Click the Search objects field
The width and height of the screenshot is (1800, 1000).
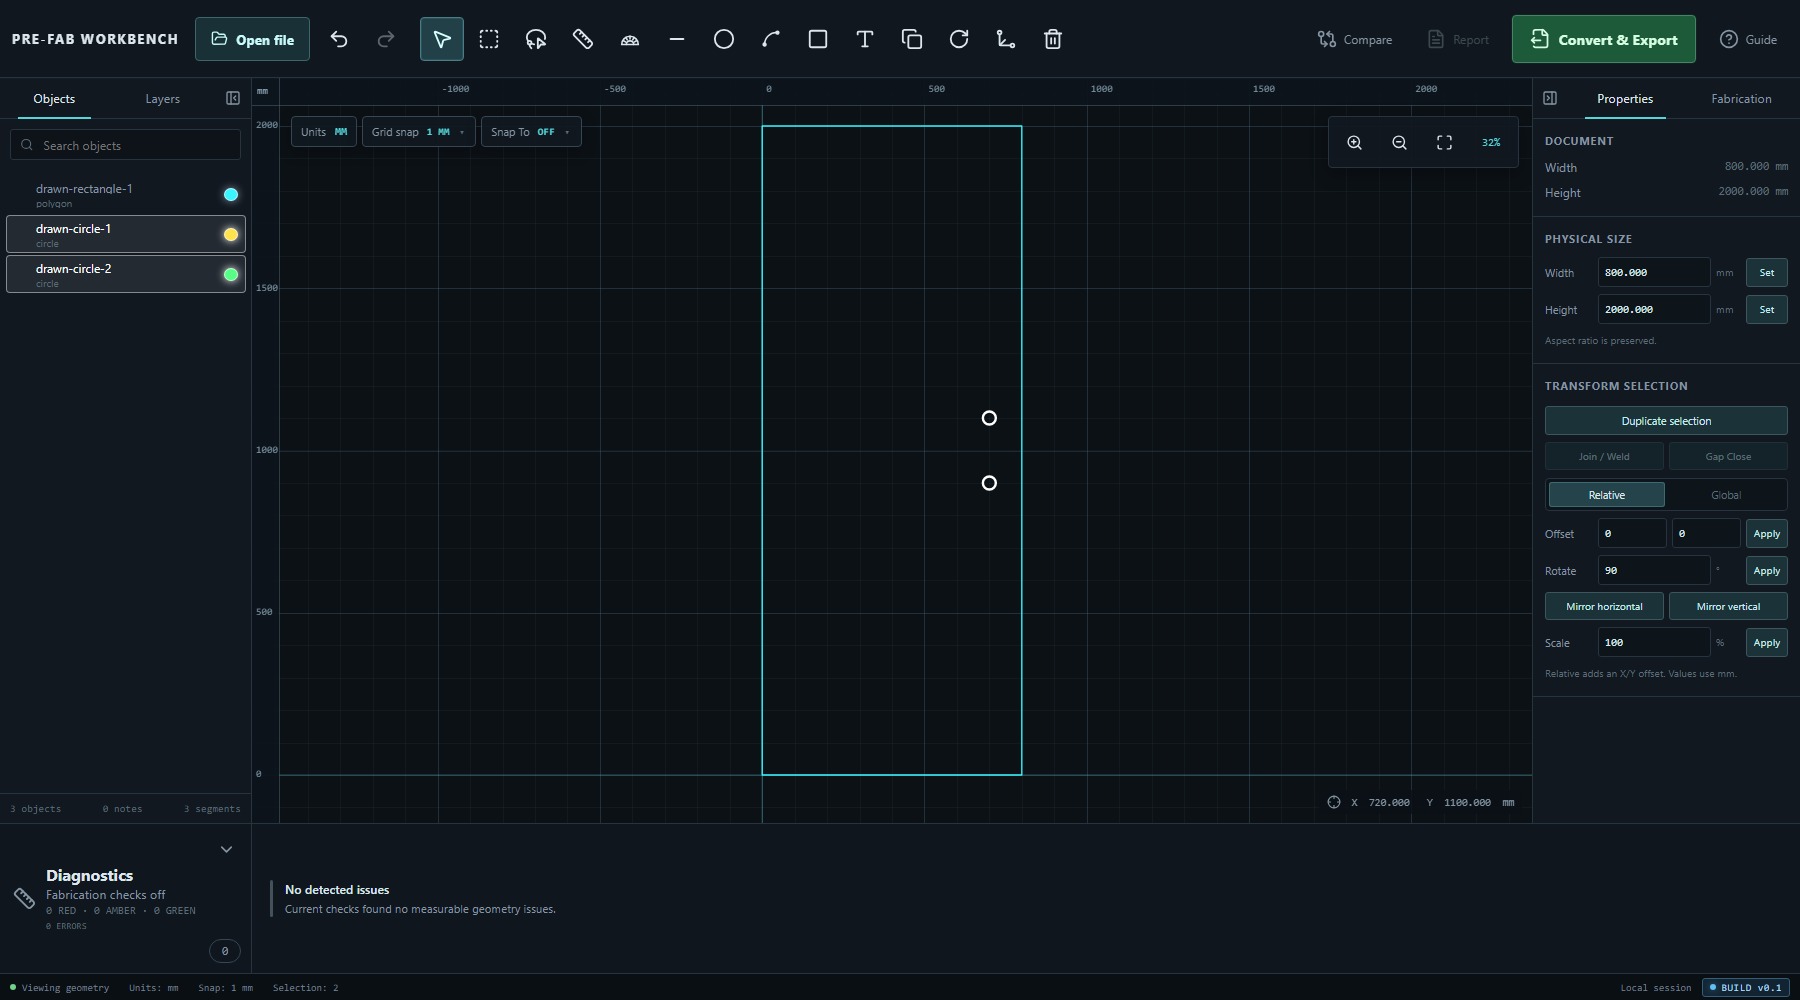(x=126, y=145)
